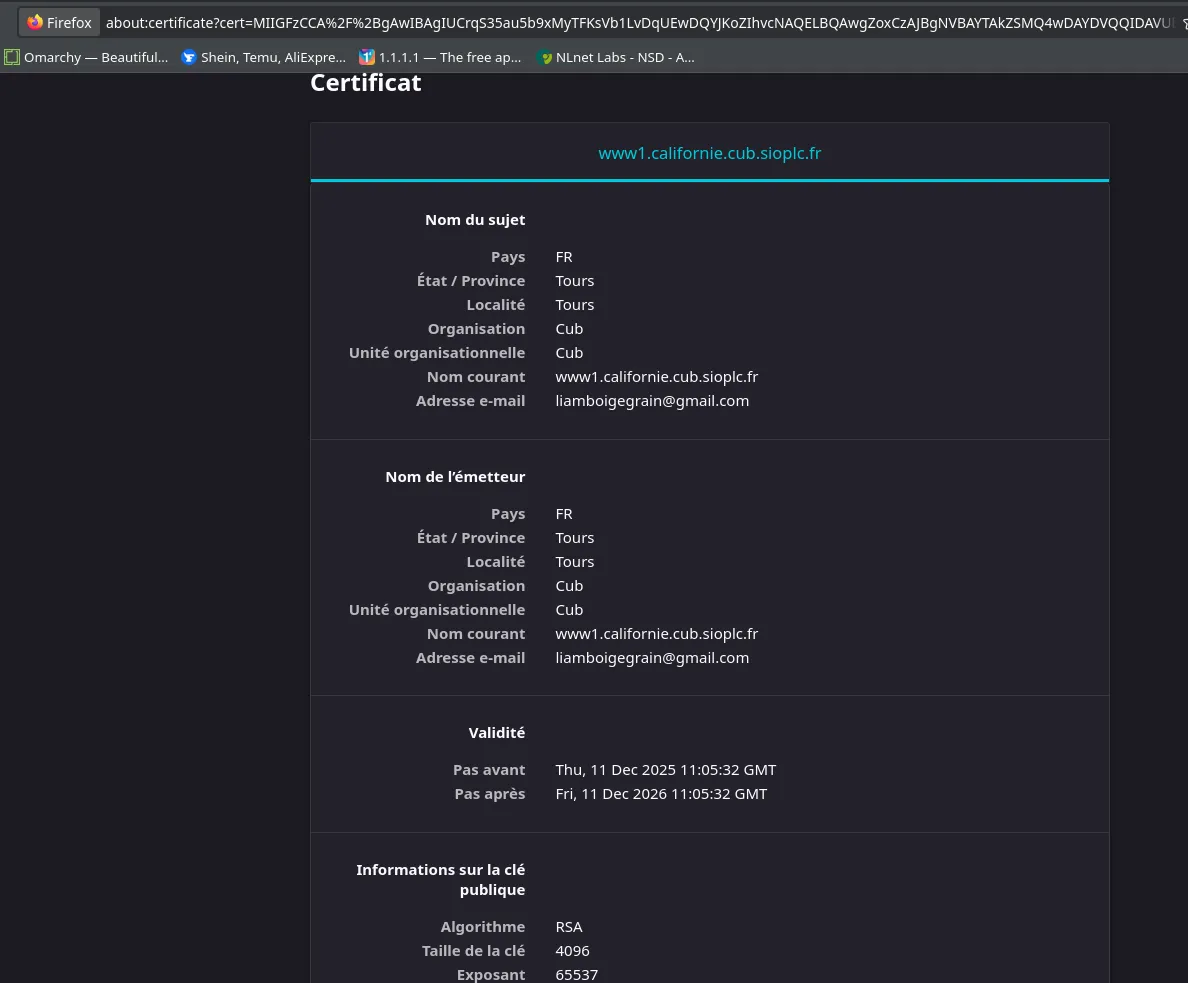Viewport: 1188px width, 983px height.
Task: Click the issuer's Nom courant value
Action: (656, 634)
